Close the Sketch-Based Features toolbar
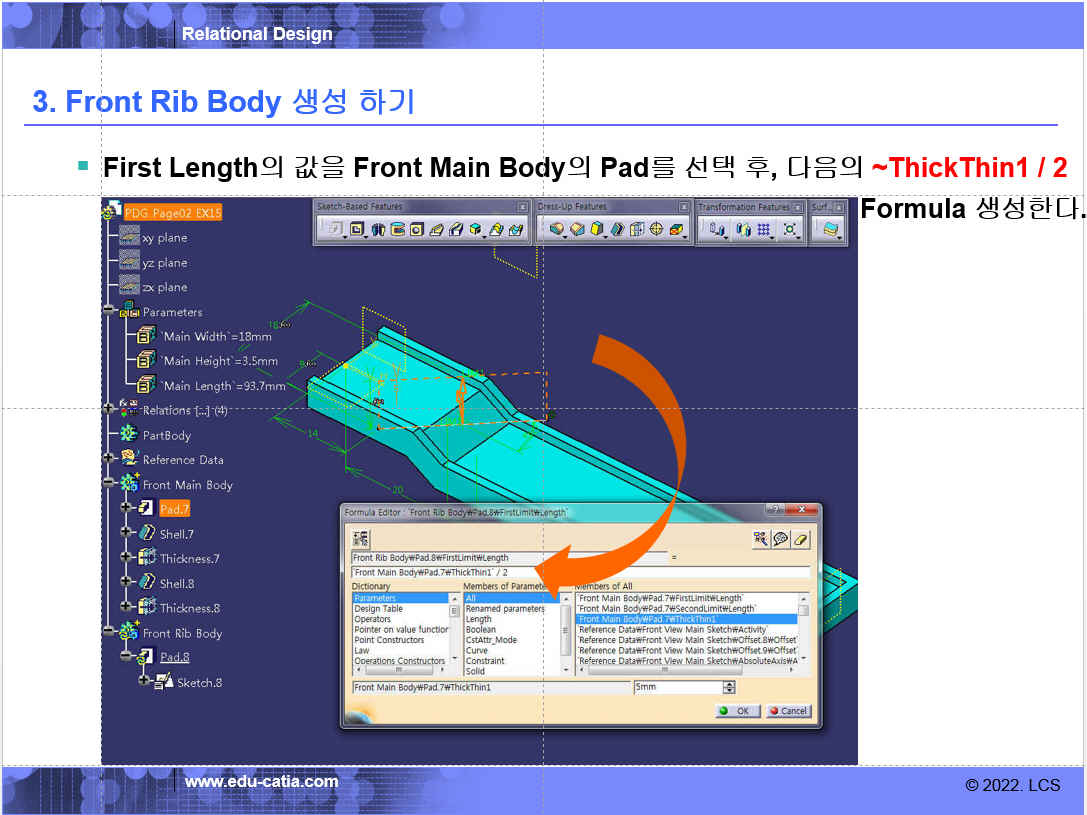1087x815 pixels. 521,207
